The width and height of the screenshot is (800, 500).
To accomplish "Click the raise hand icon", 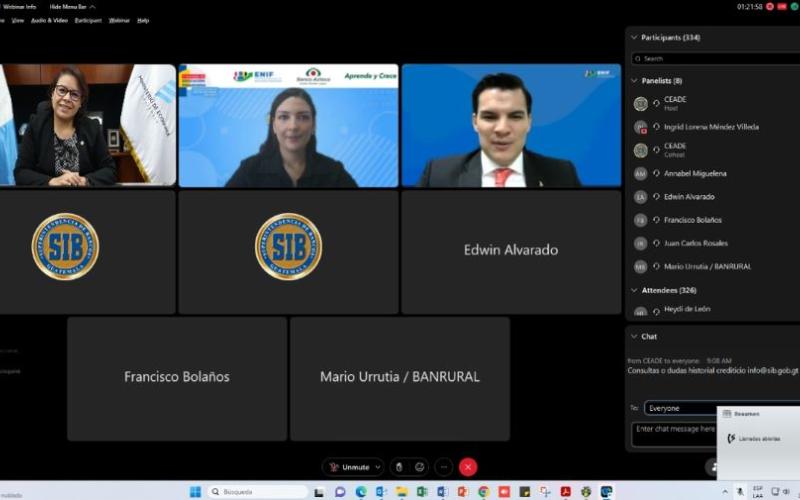I will tap(398, 467).
